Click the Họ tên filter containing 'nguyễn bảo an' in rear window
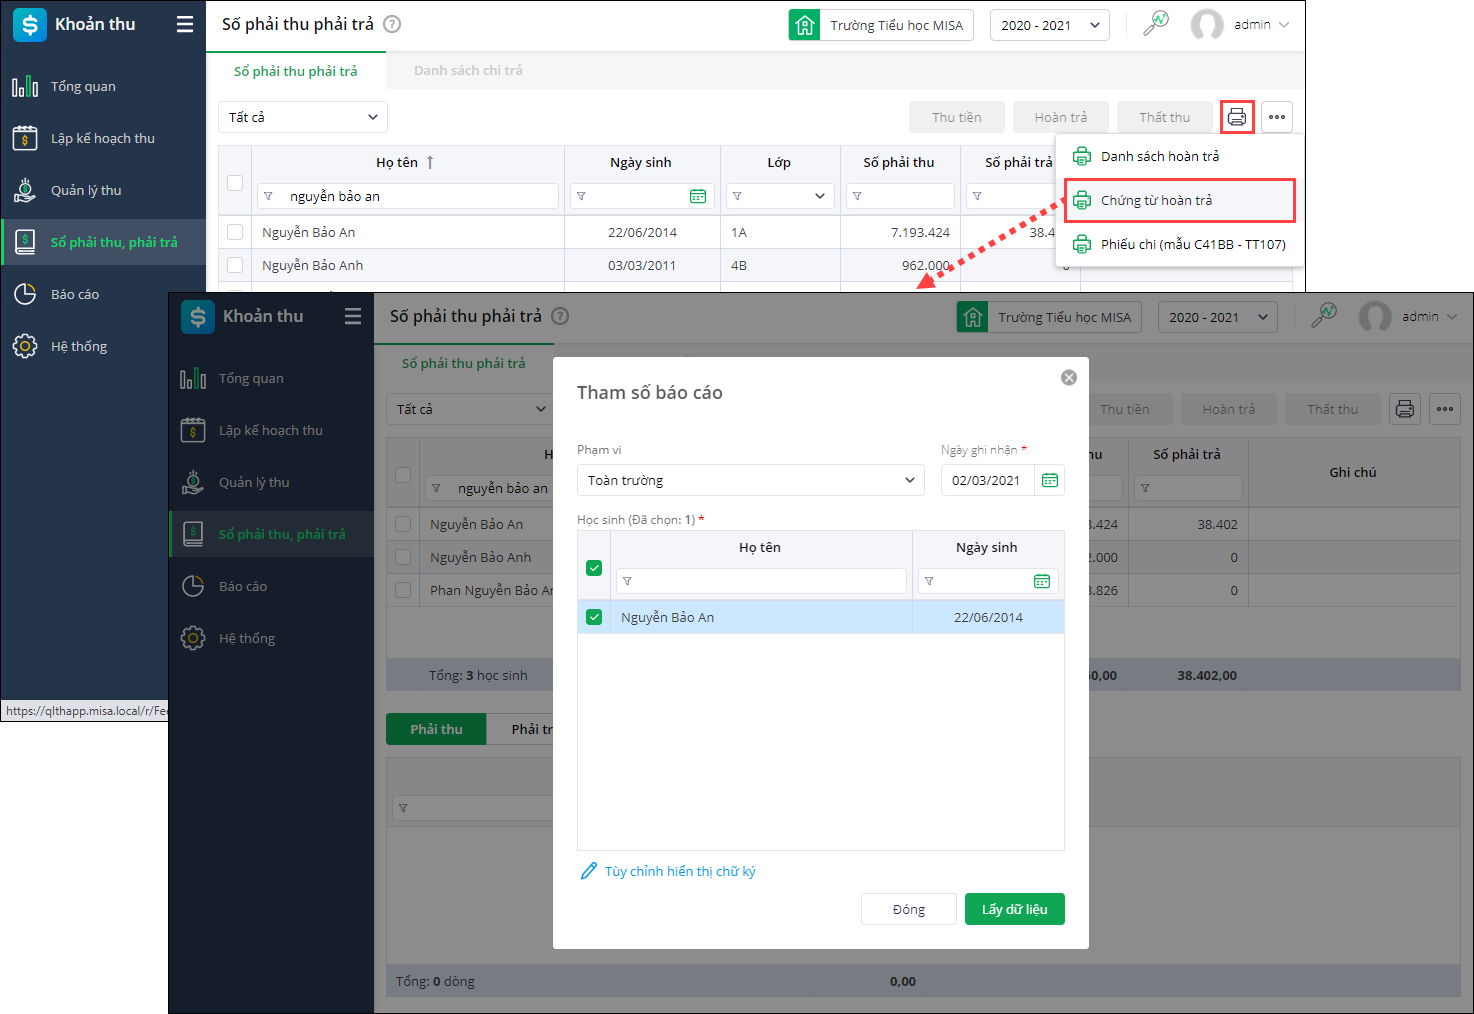The width and height of the screenshot is (1474, 1014). (408, 196)
